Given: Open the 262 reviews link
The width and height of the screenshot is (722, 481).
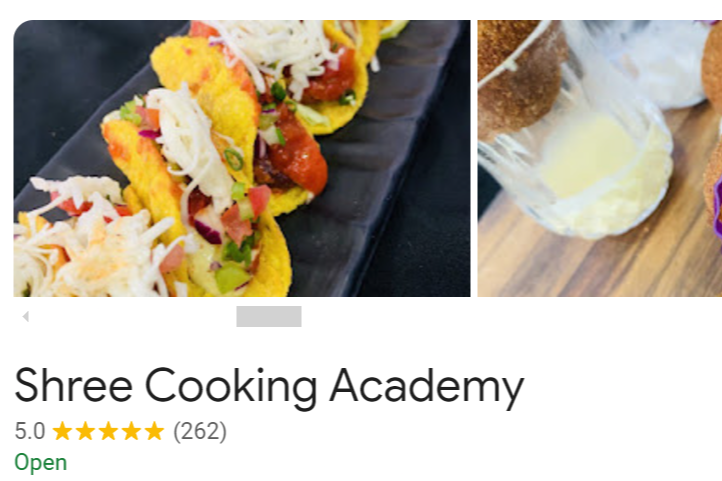Looking at the screenshot, I should 200,432.
